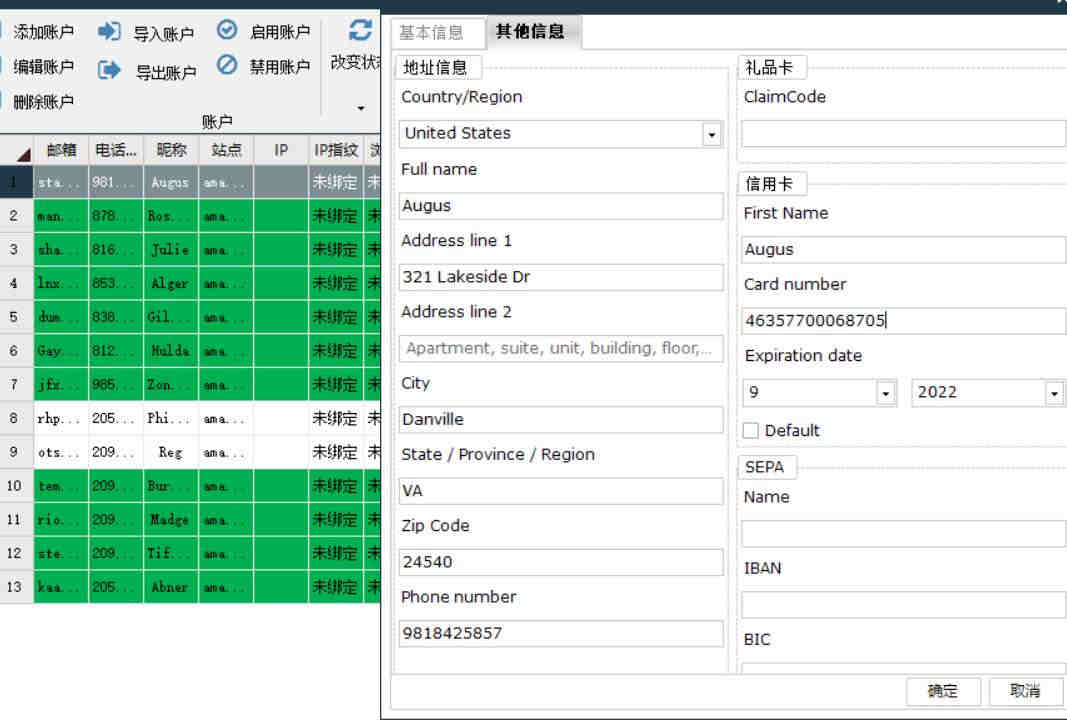This screenshot has width=1067, height=725.
Task: Click the Address line 1 input field
Action: point(561,277)
